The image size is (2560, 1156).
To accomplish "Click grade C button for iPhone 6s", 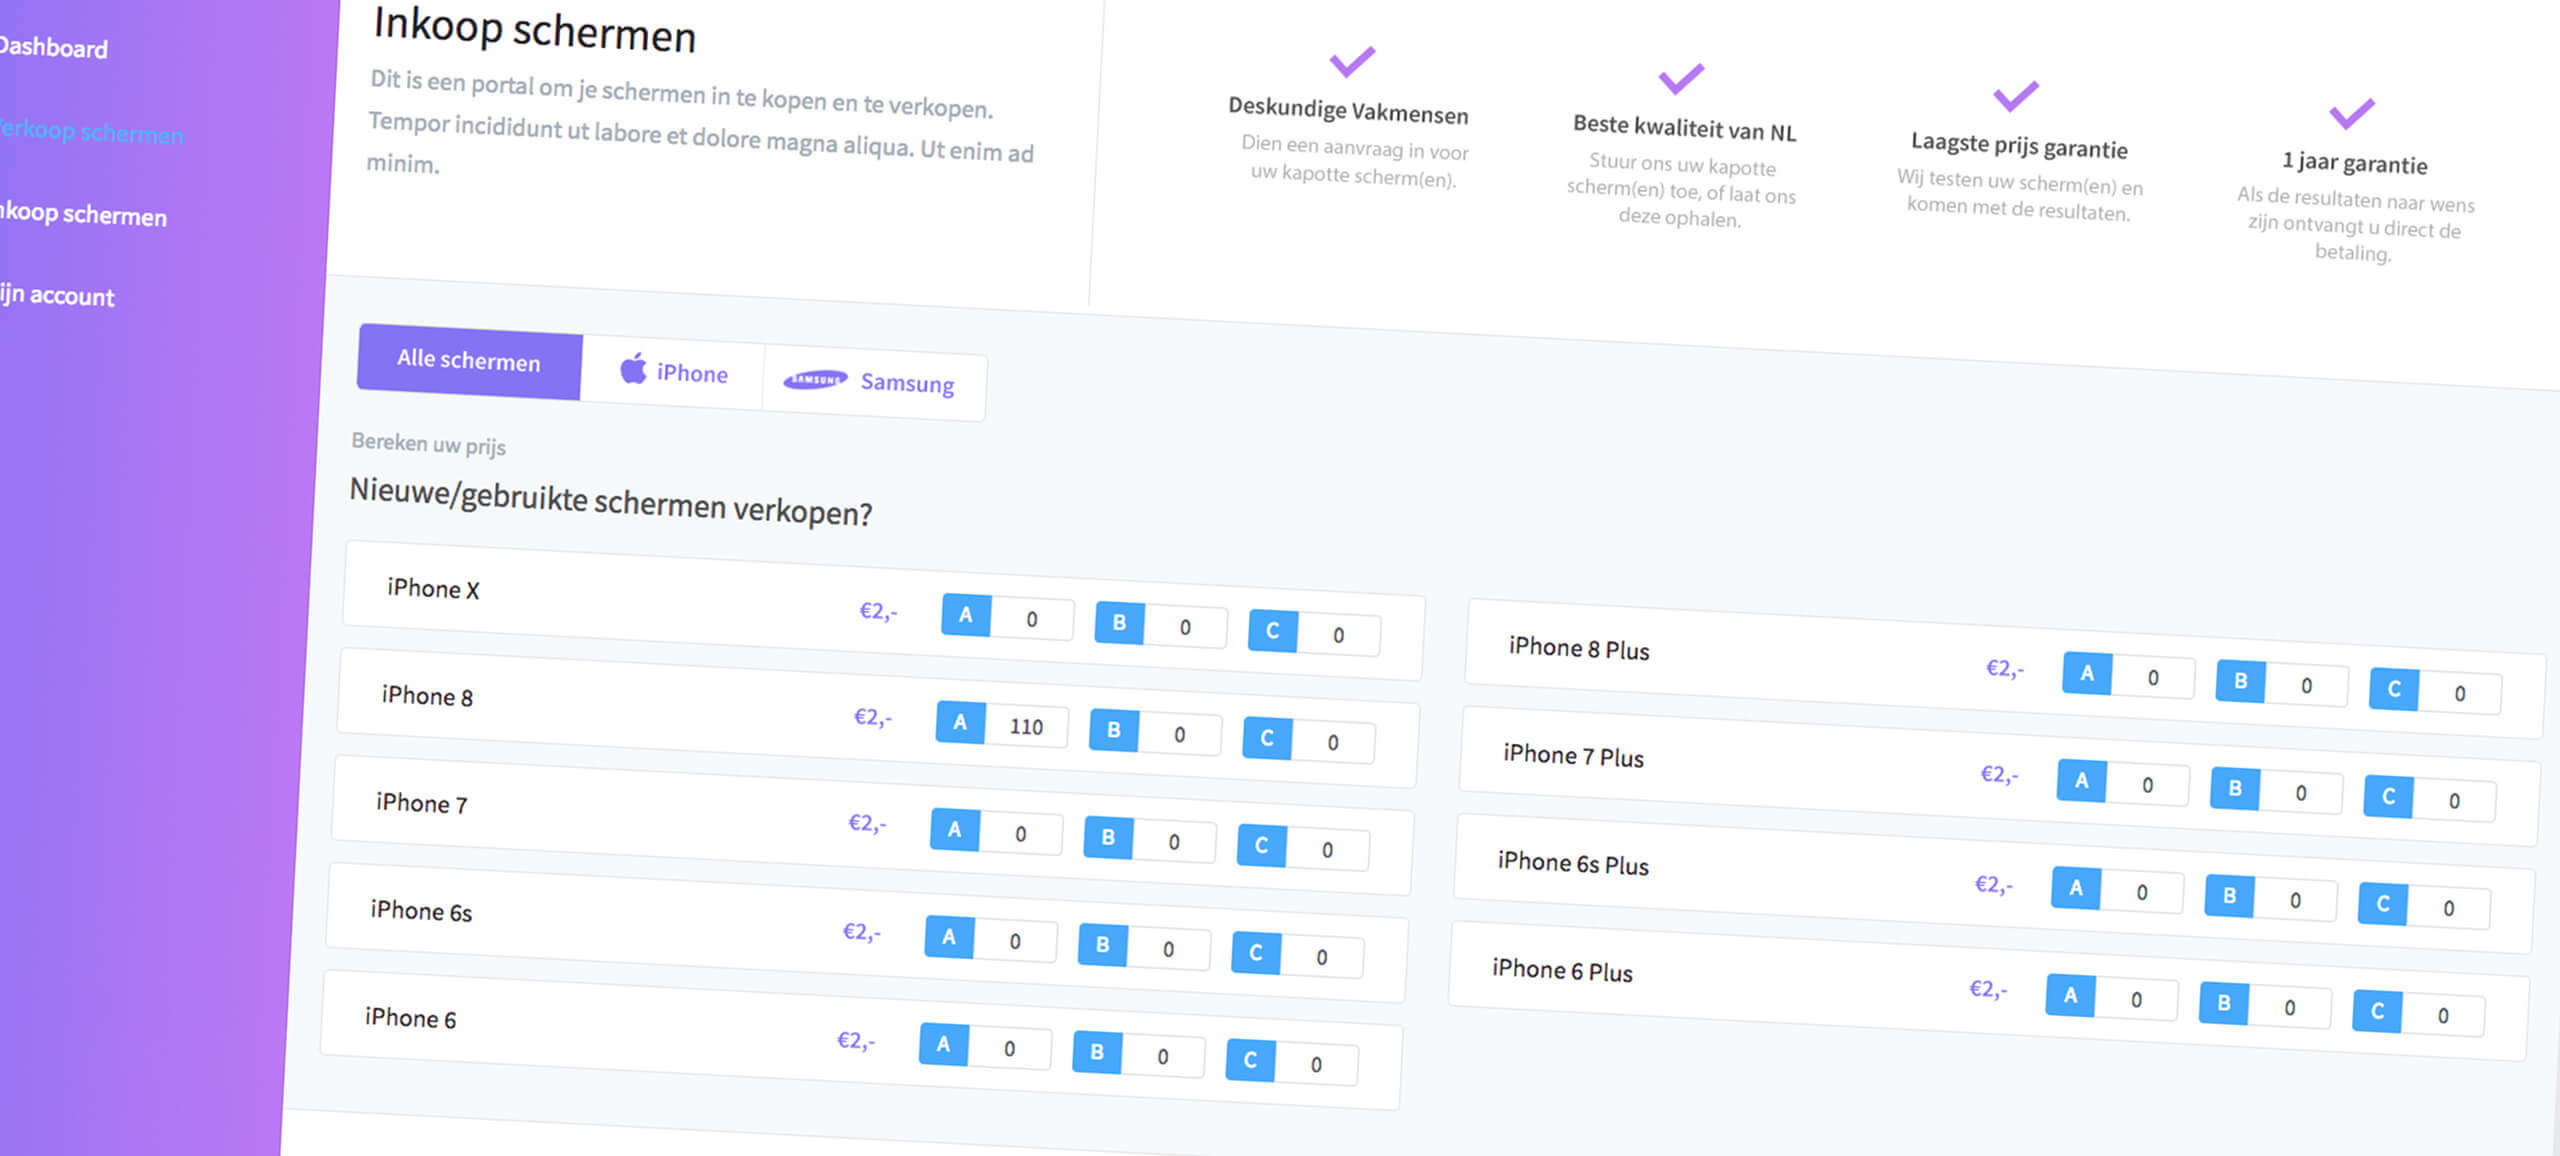I will (x=1256, y=952).
